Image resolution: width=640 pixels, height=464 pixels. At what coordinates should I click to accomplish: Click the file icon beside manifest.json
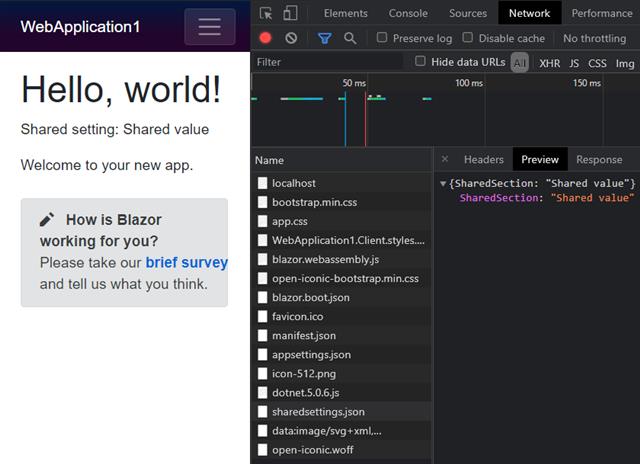pyautogui.click(x=262, y=335)
